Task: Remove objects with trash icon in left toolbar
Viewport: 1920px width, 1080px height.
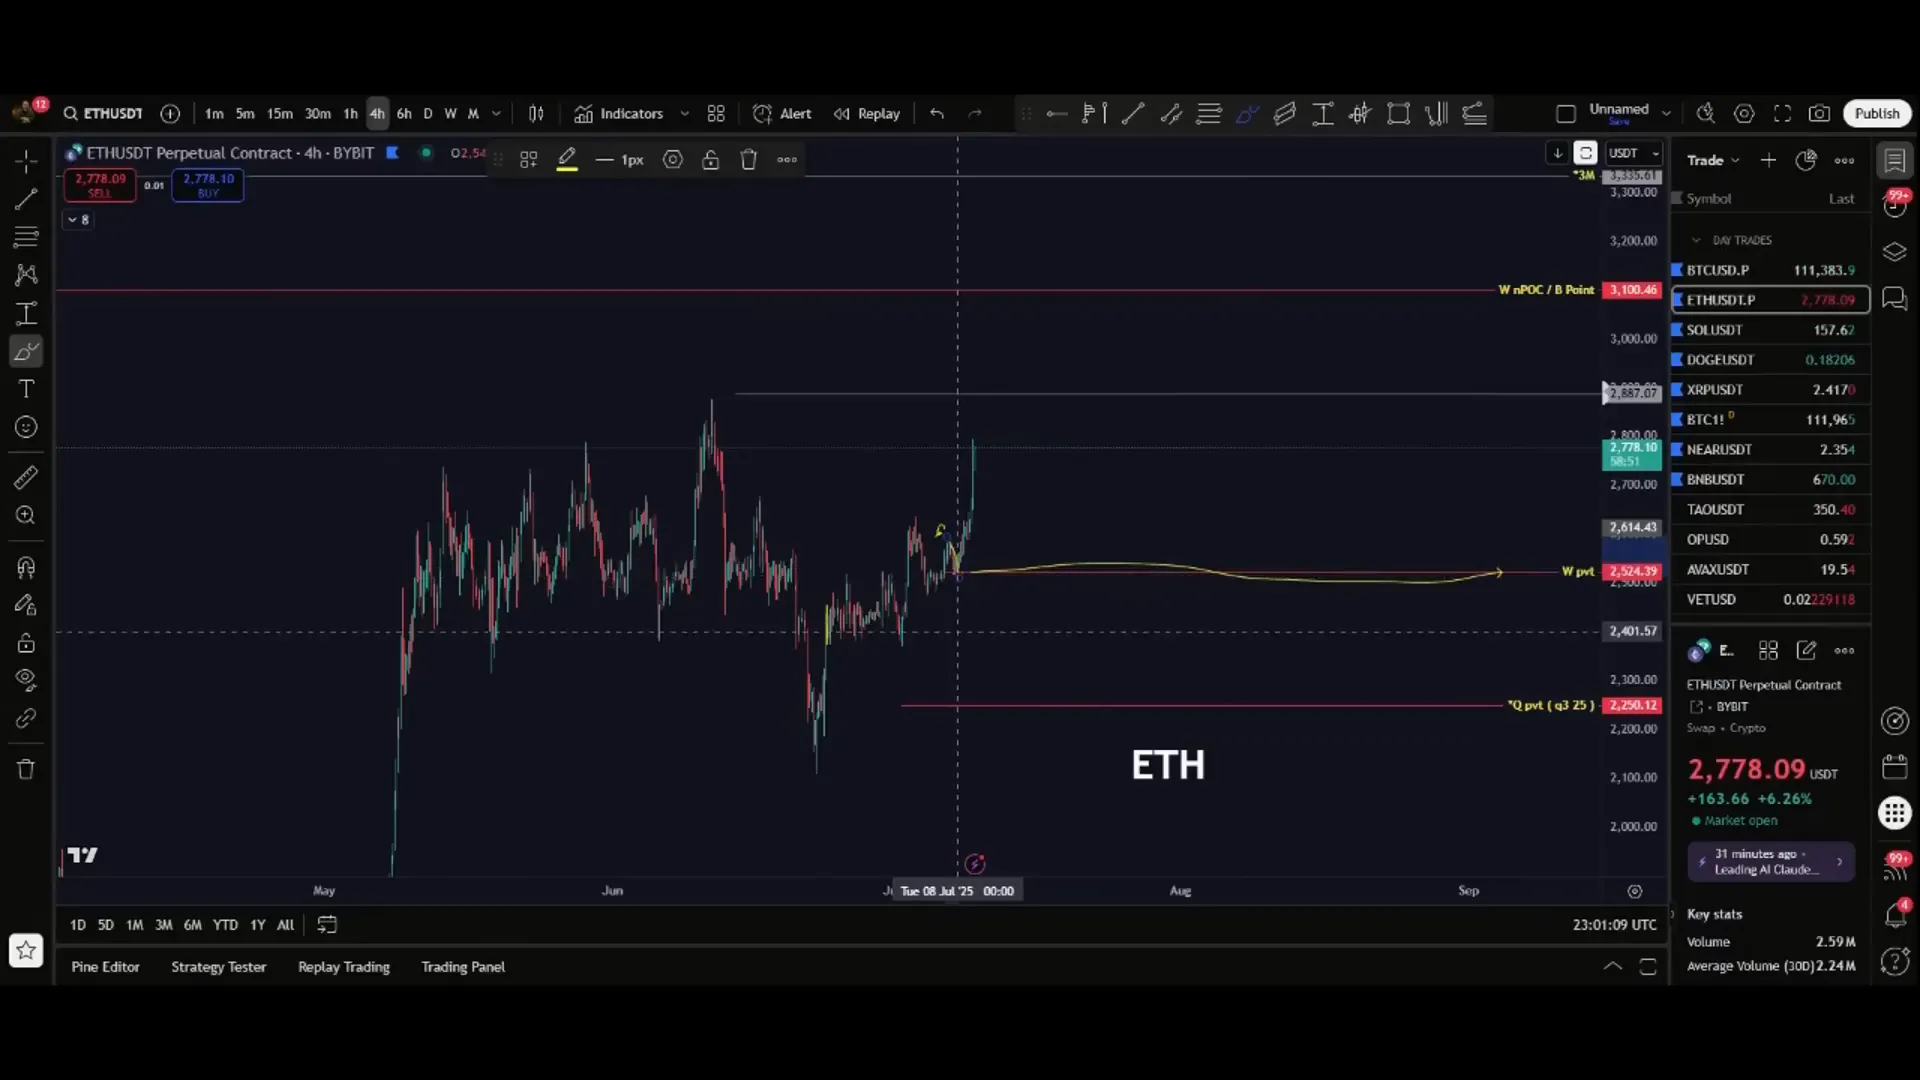Action: 26,769
